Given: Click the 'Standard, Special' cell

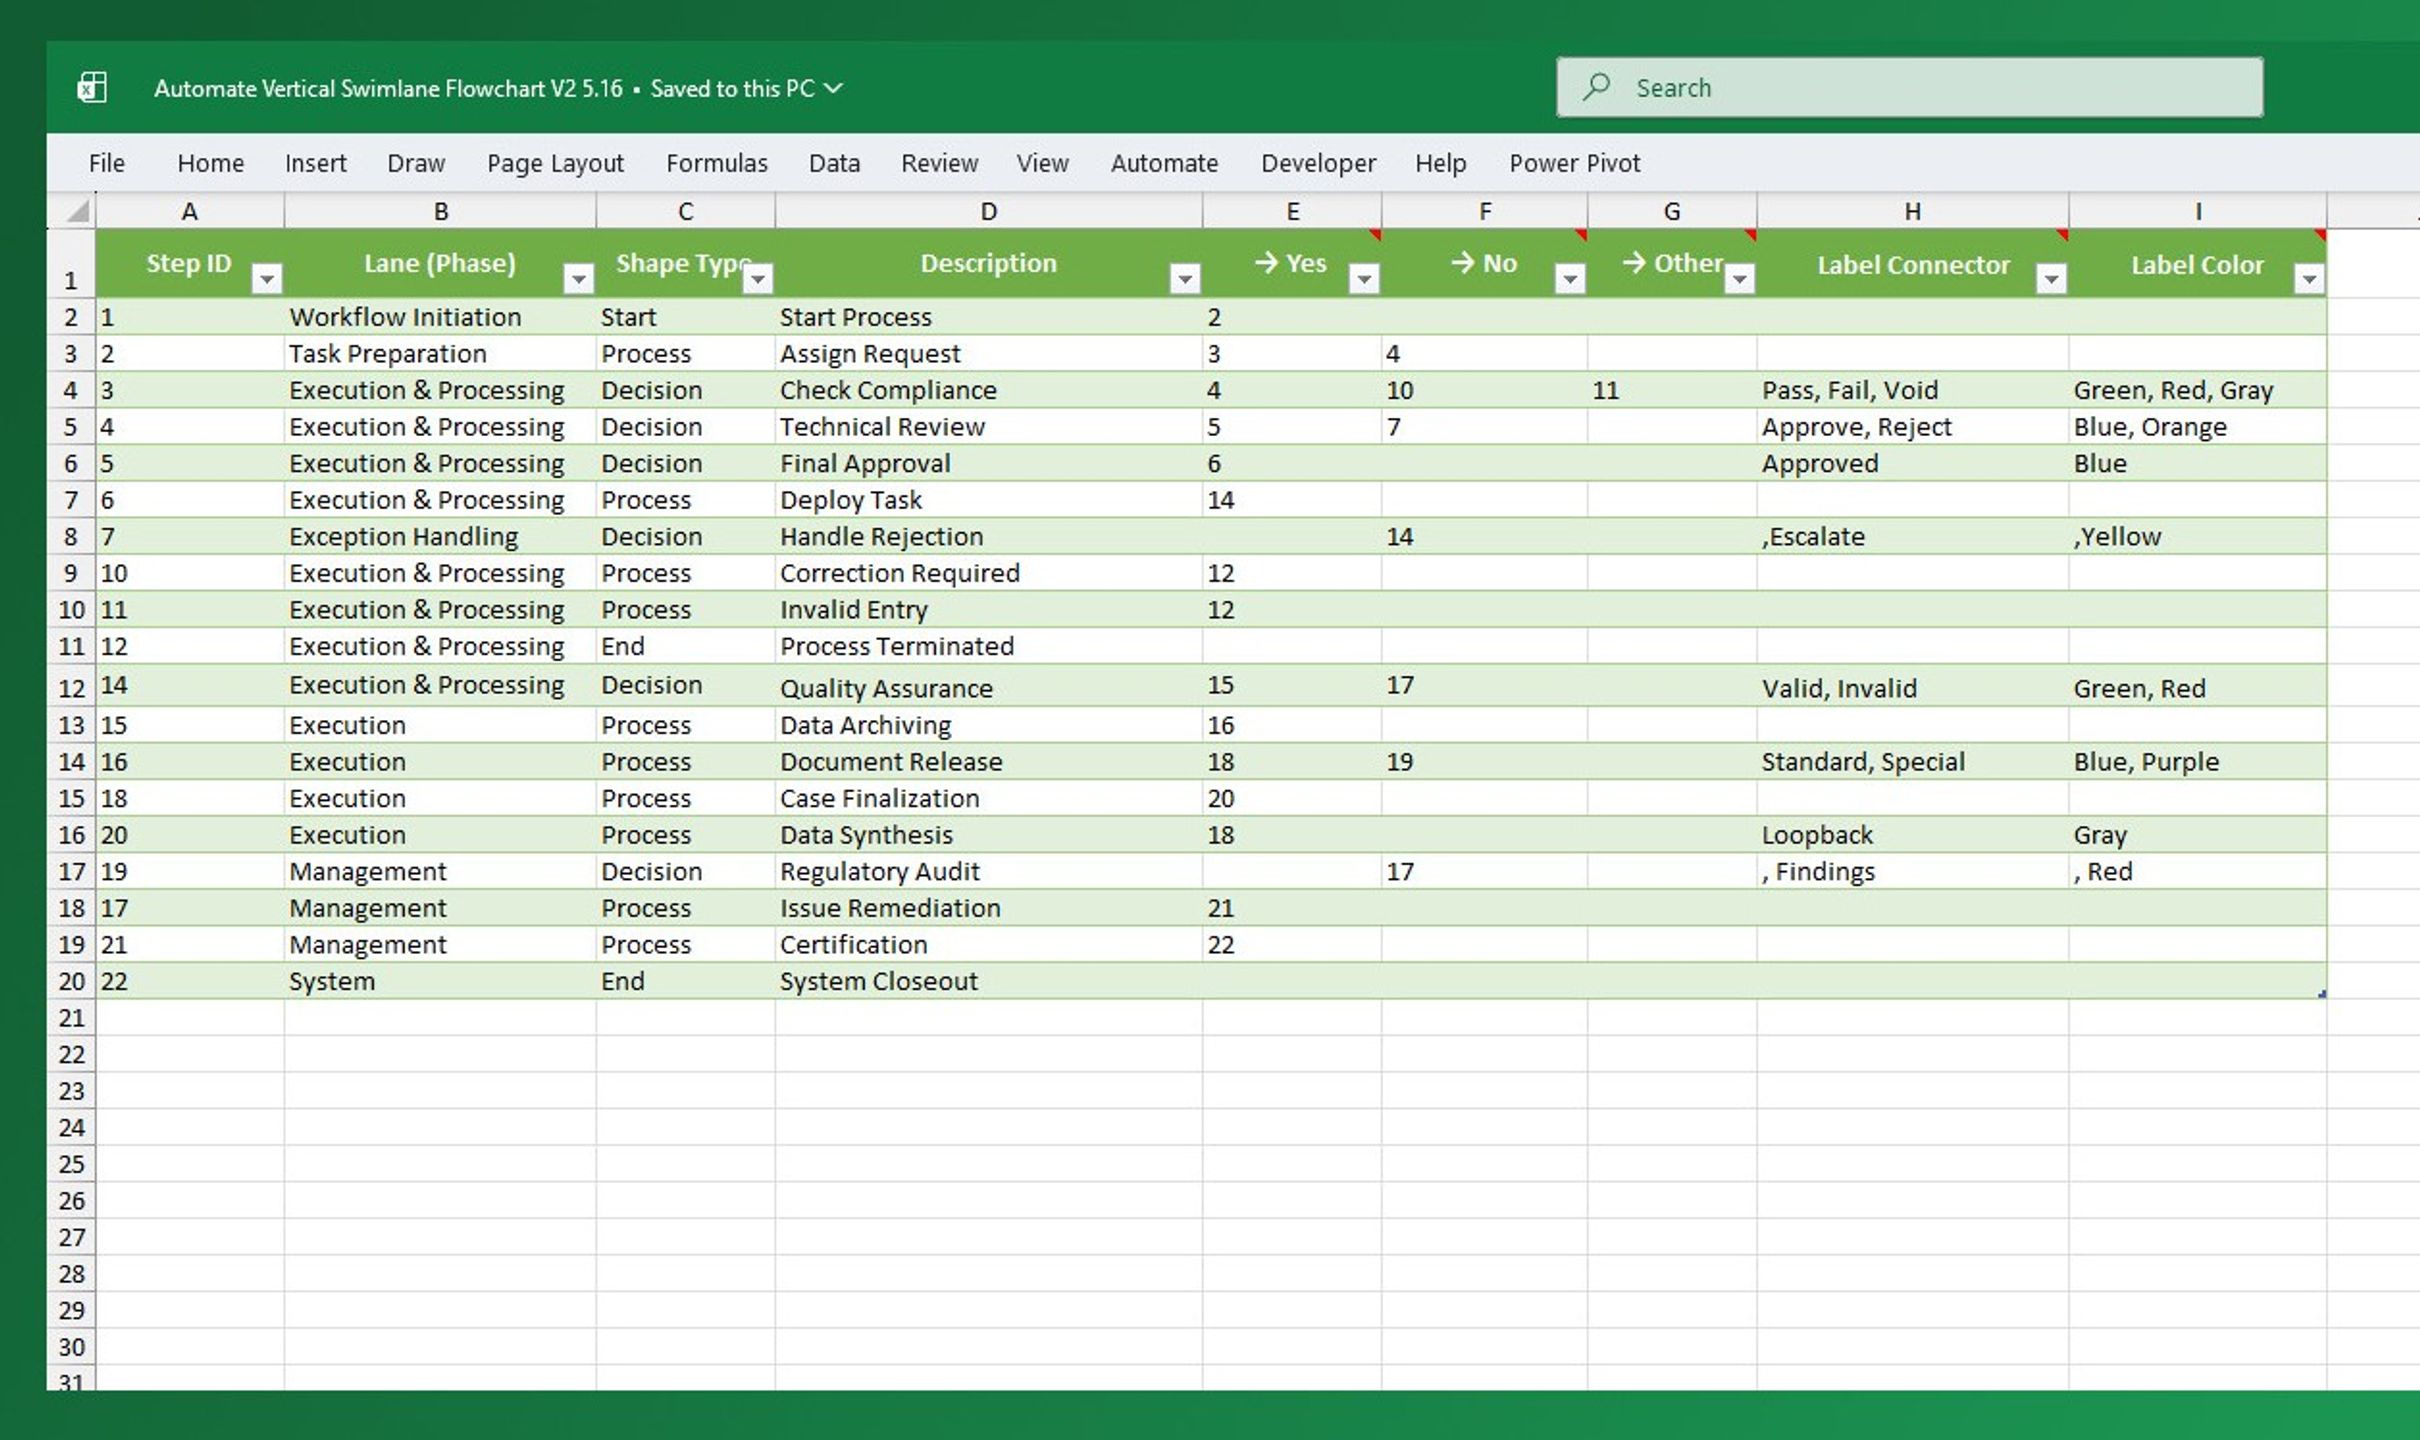Looking at the screenshot, I should pyautogui.click(x=1913, y=762).
